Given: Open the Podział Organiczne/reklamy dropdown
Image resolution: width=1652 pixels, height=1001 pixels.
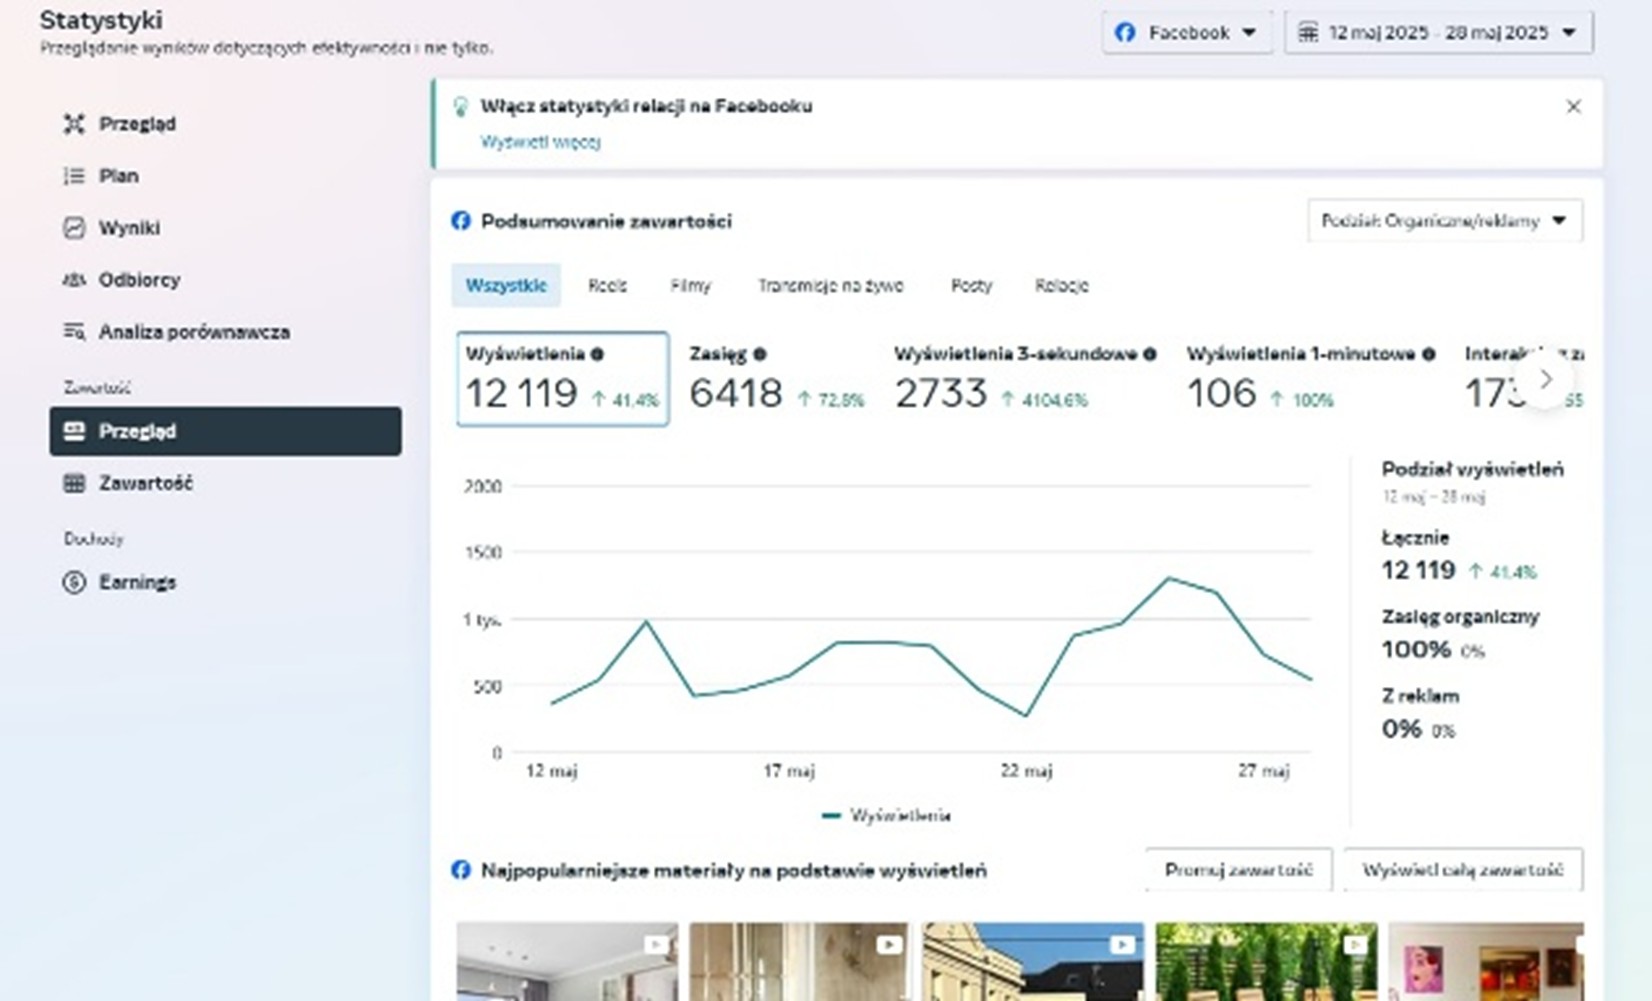Looking at the screenshot, I should (x=1445, y=221).
